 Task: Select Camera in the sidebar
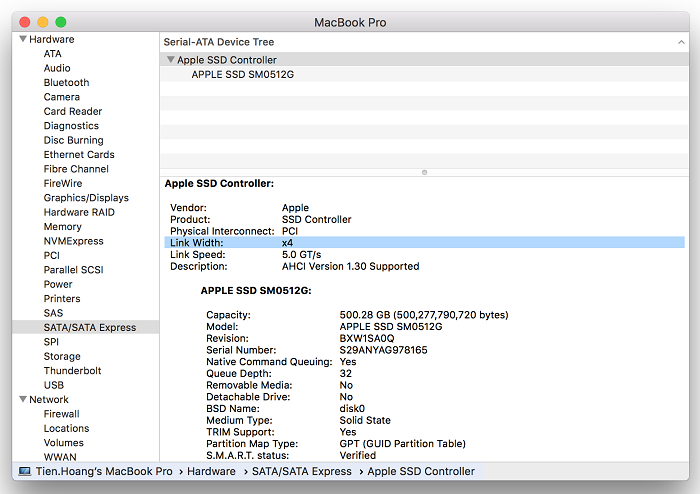pos(62,97)
